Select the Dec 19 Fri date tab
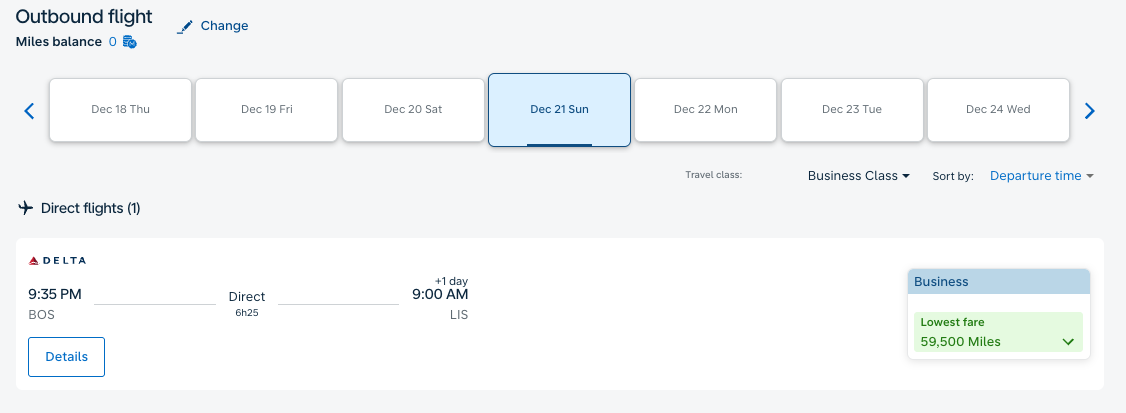 (x=267, y=110)
